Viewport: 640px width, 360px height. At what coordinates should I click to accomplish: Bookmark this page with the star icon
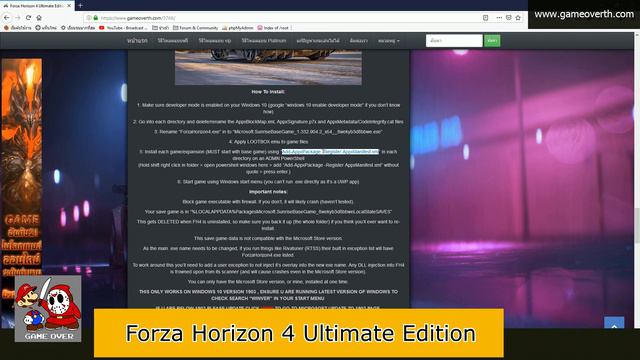(x=518, y=18)
